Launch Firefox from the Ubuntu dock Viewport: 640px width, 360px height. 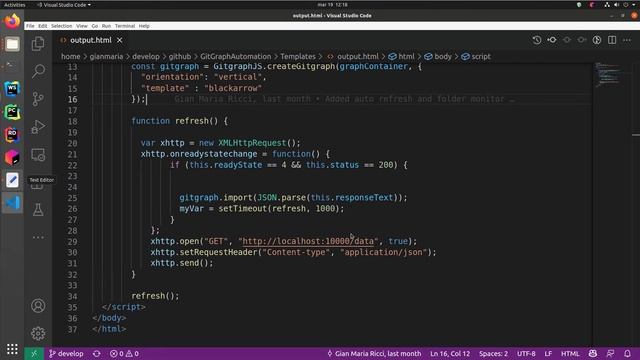point(12,20)
